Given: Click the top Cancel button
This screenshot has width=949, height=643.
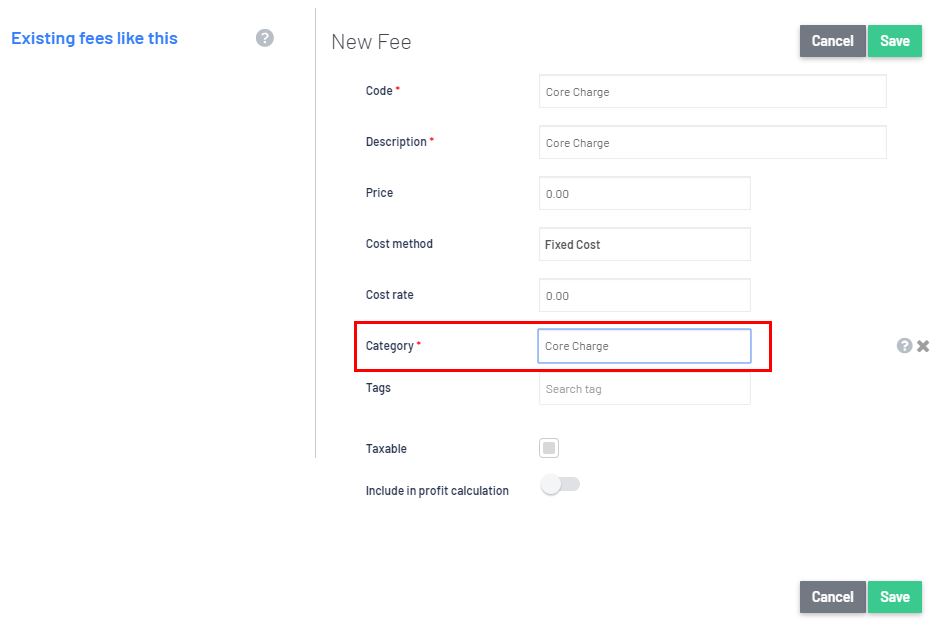Looking at the screenshot, I should [x=833, y=41].
